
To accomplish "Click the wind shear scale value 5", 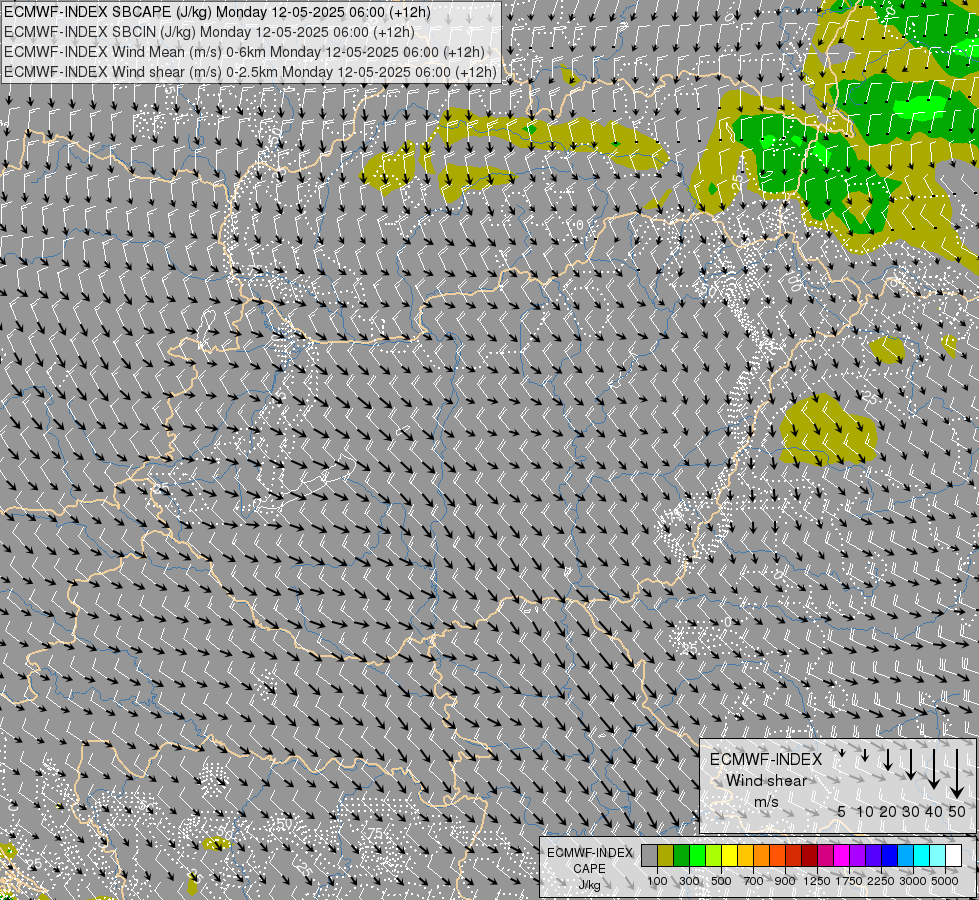I will coord(842,811).
